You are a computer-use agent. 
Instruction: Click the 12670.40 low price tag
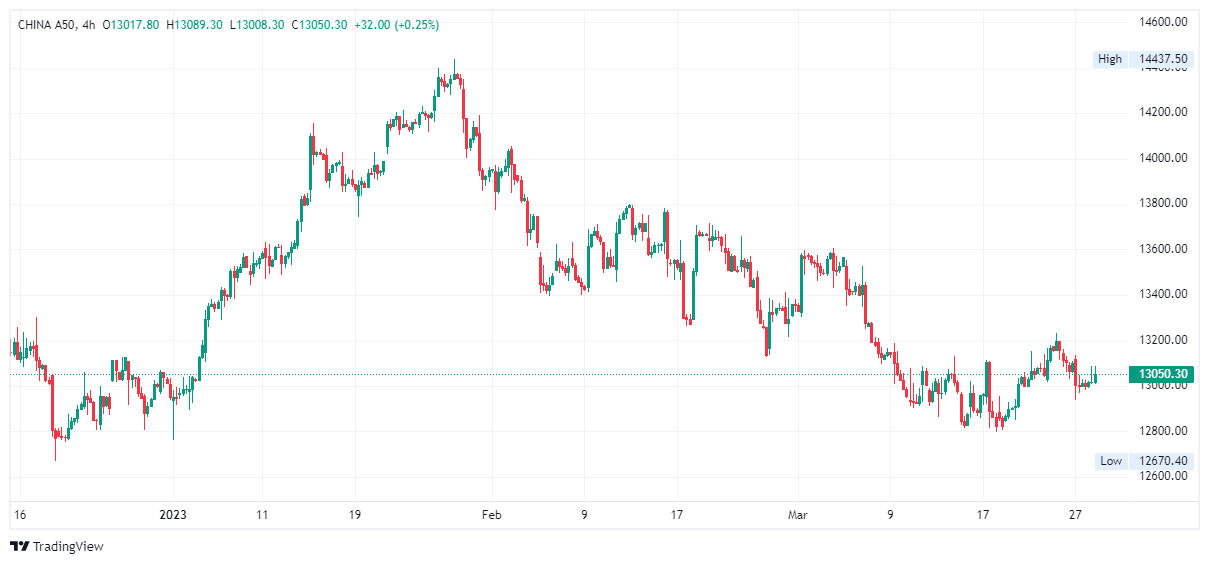[x=1164, y=461]
